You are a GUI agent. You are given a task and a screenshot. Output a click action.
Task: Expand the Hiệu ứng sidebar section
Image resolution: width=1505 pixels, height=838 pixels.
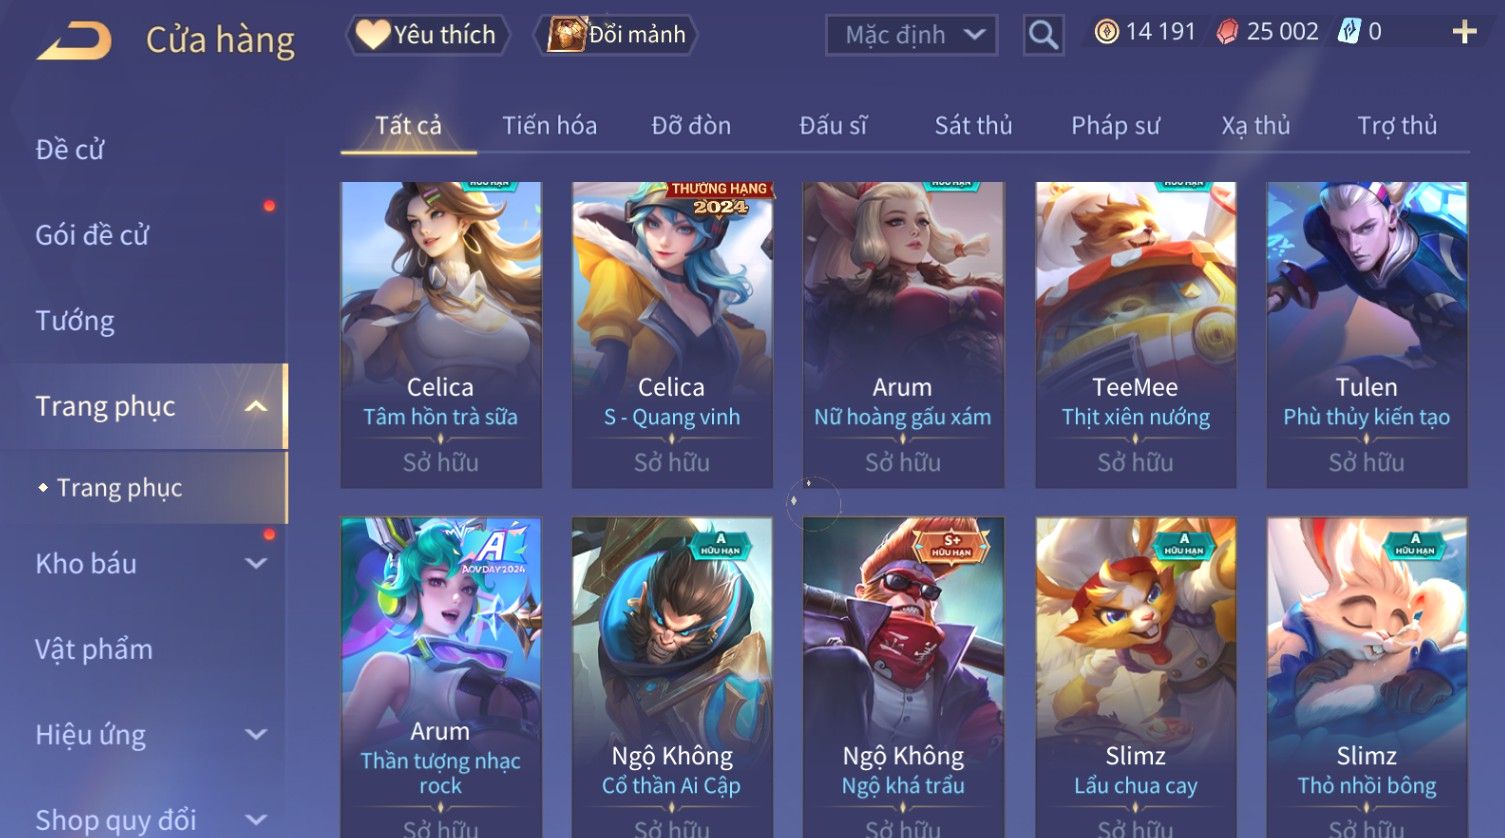click(256, 734)
